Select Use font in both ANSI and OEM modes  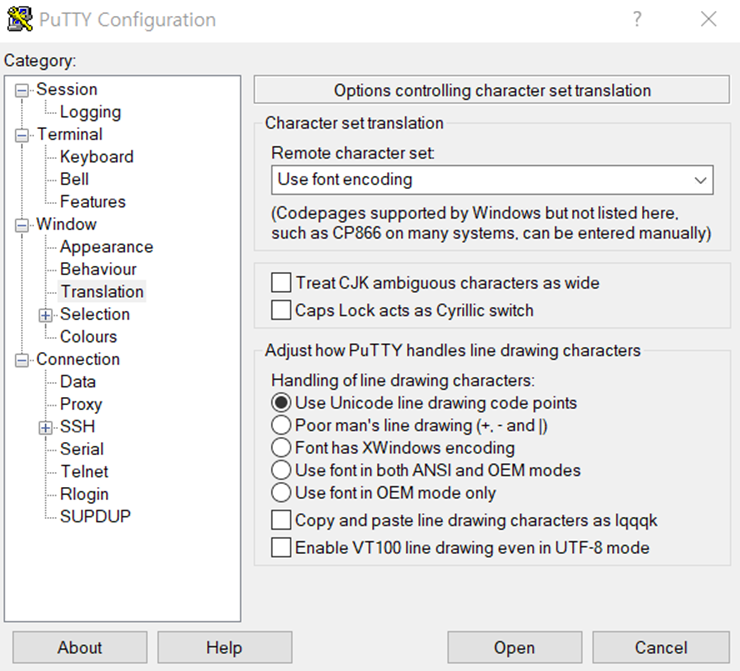[x=281, y=470]
